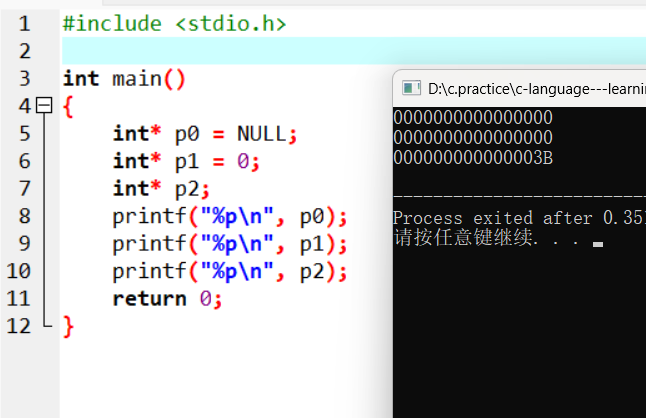Click the printf statement printing p2
Screen dimensions: 646x418
coord(230,271)
